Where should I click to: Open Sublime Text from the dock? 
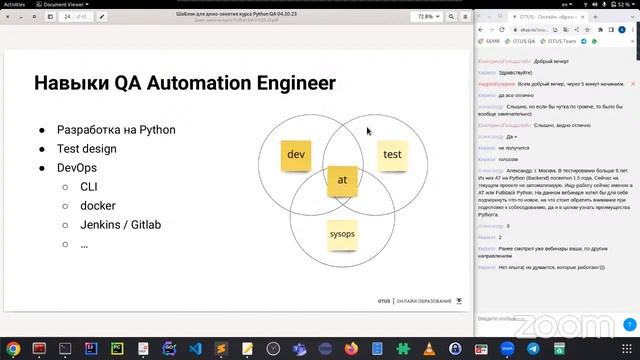(x=221, y=349)
